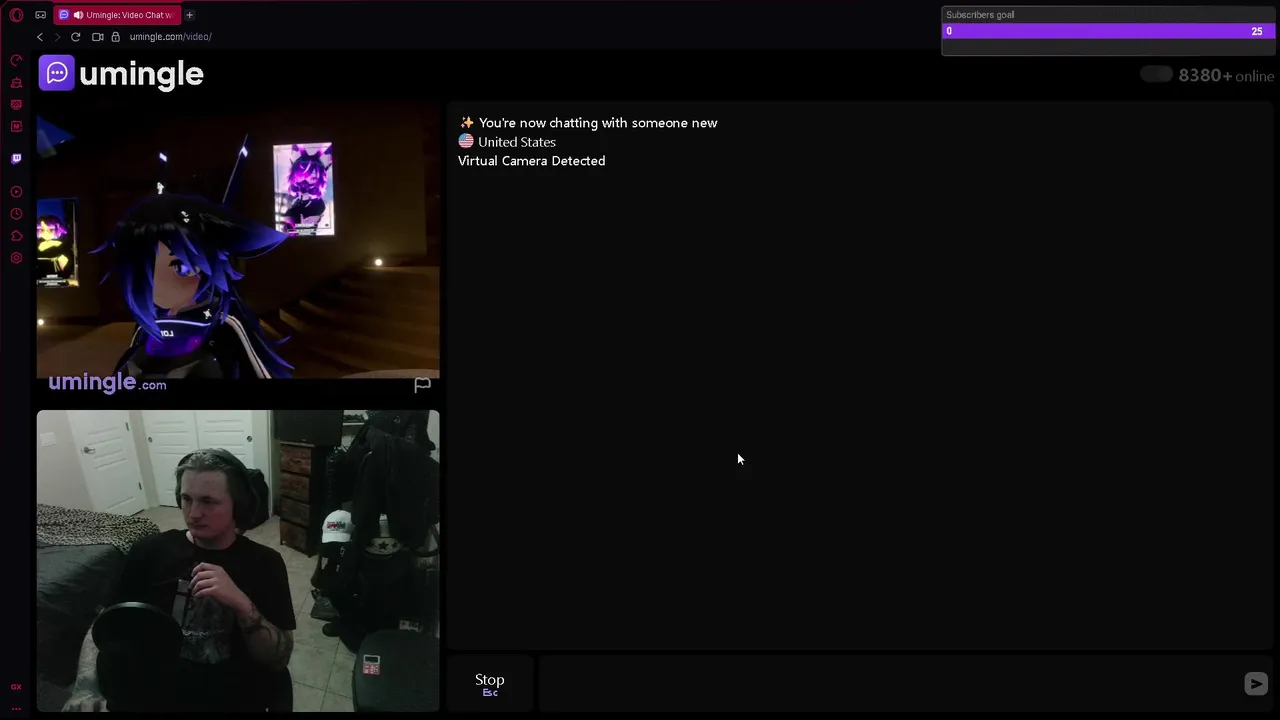Click the "Subscribers goal" overlay label

point(980,15)
